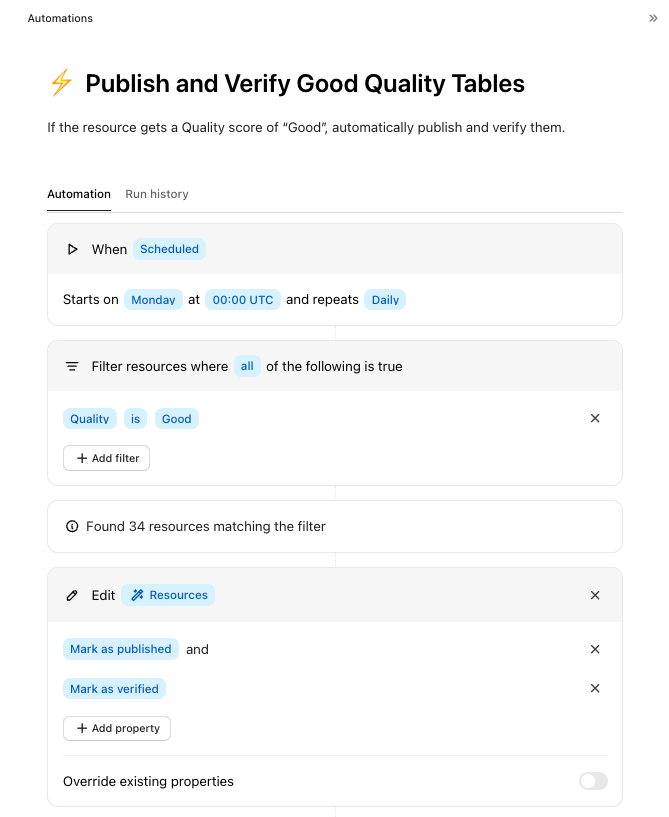Enable Override existing properties toggle

[593, 781]
